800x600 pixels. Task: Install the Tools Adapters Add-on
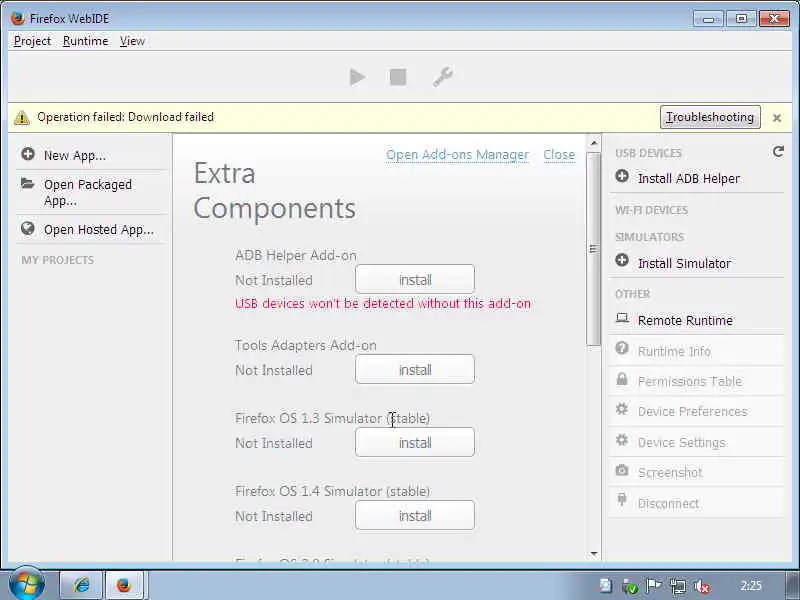point(415,369)
